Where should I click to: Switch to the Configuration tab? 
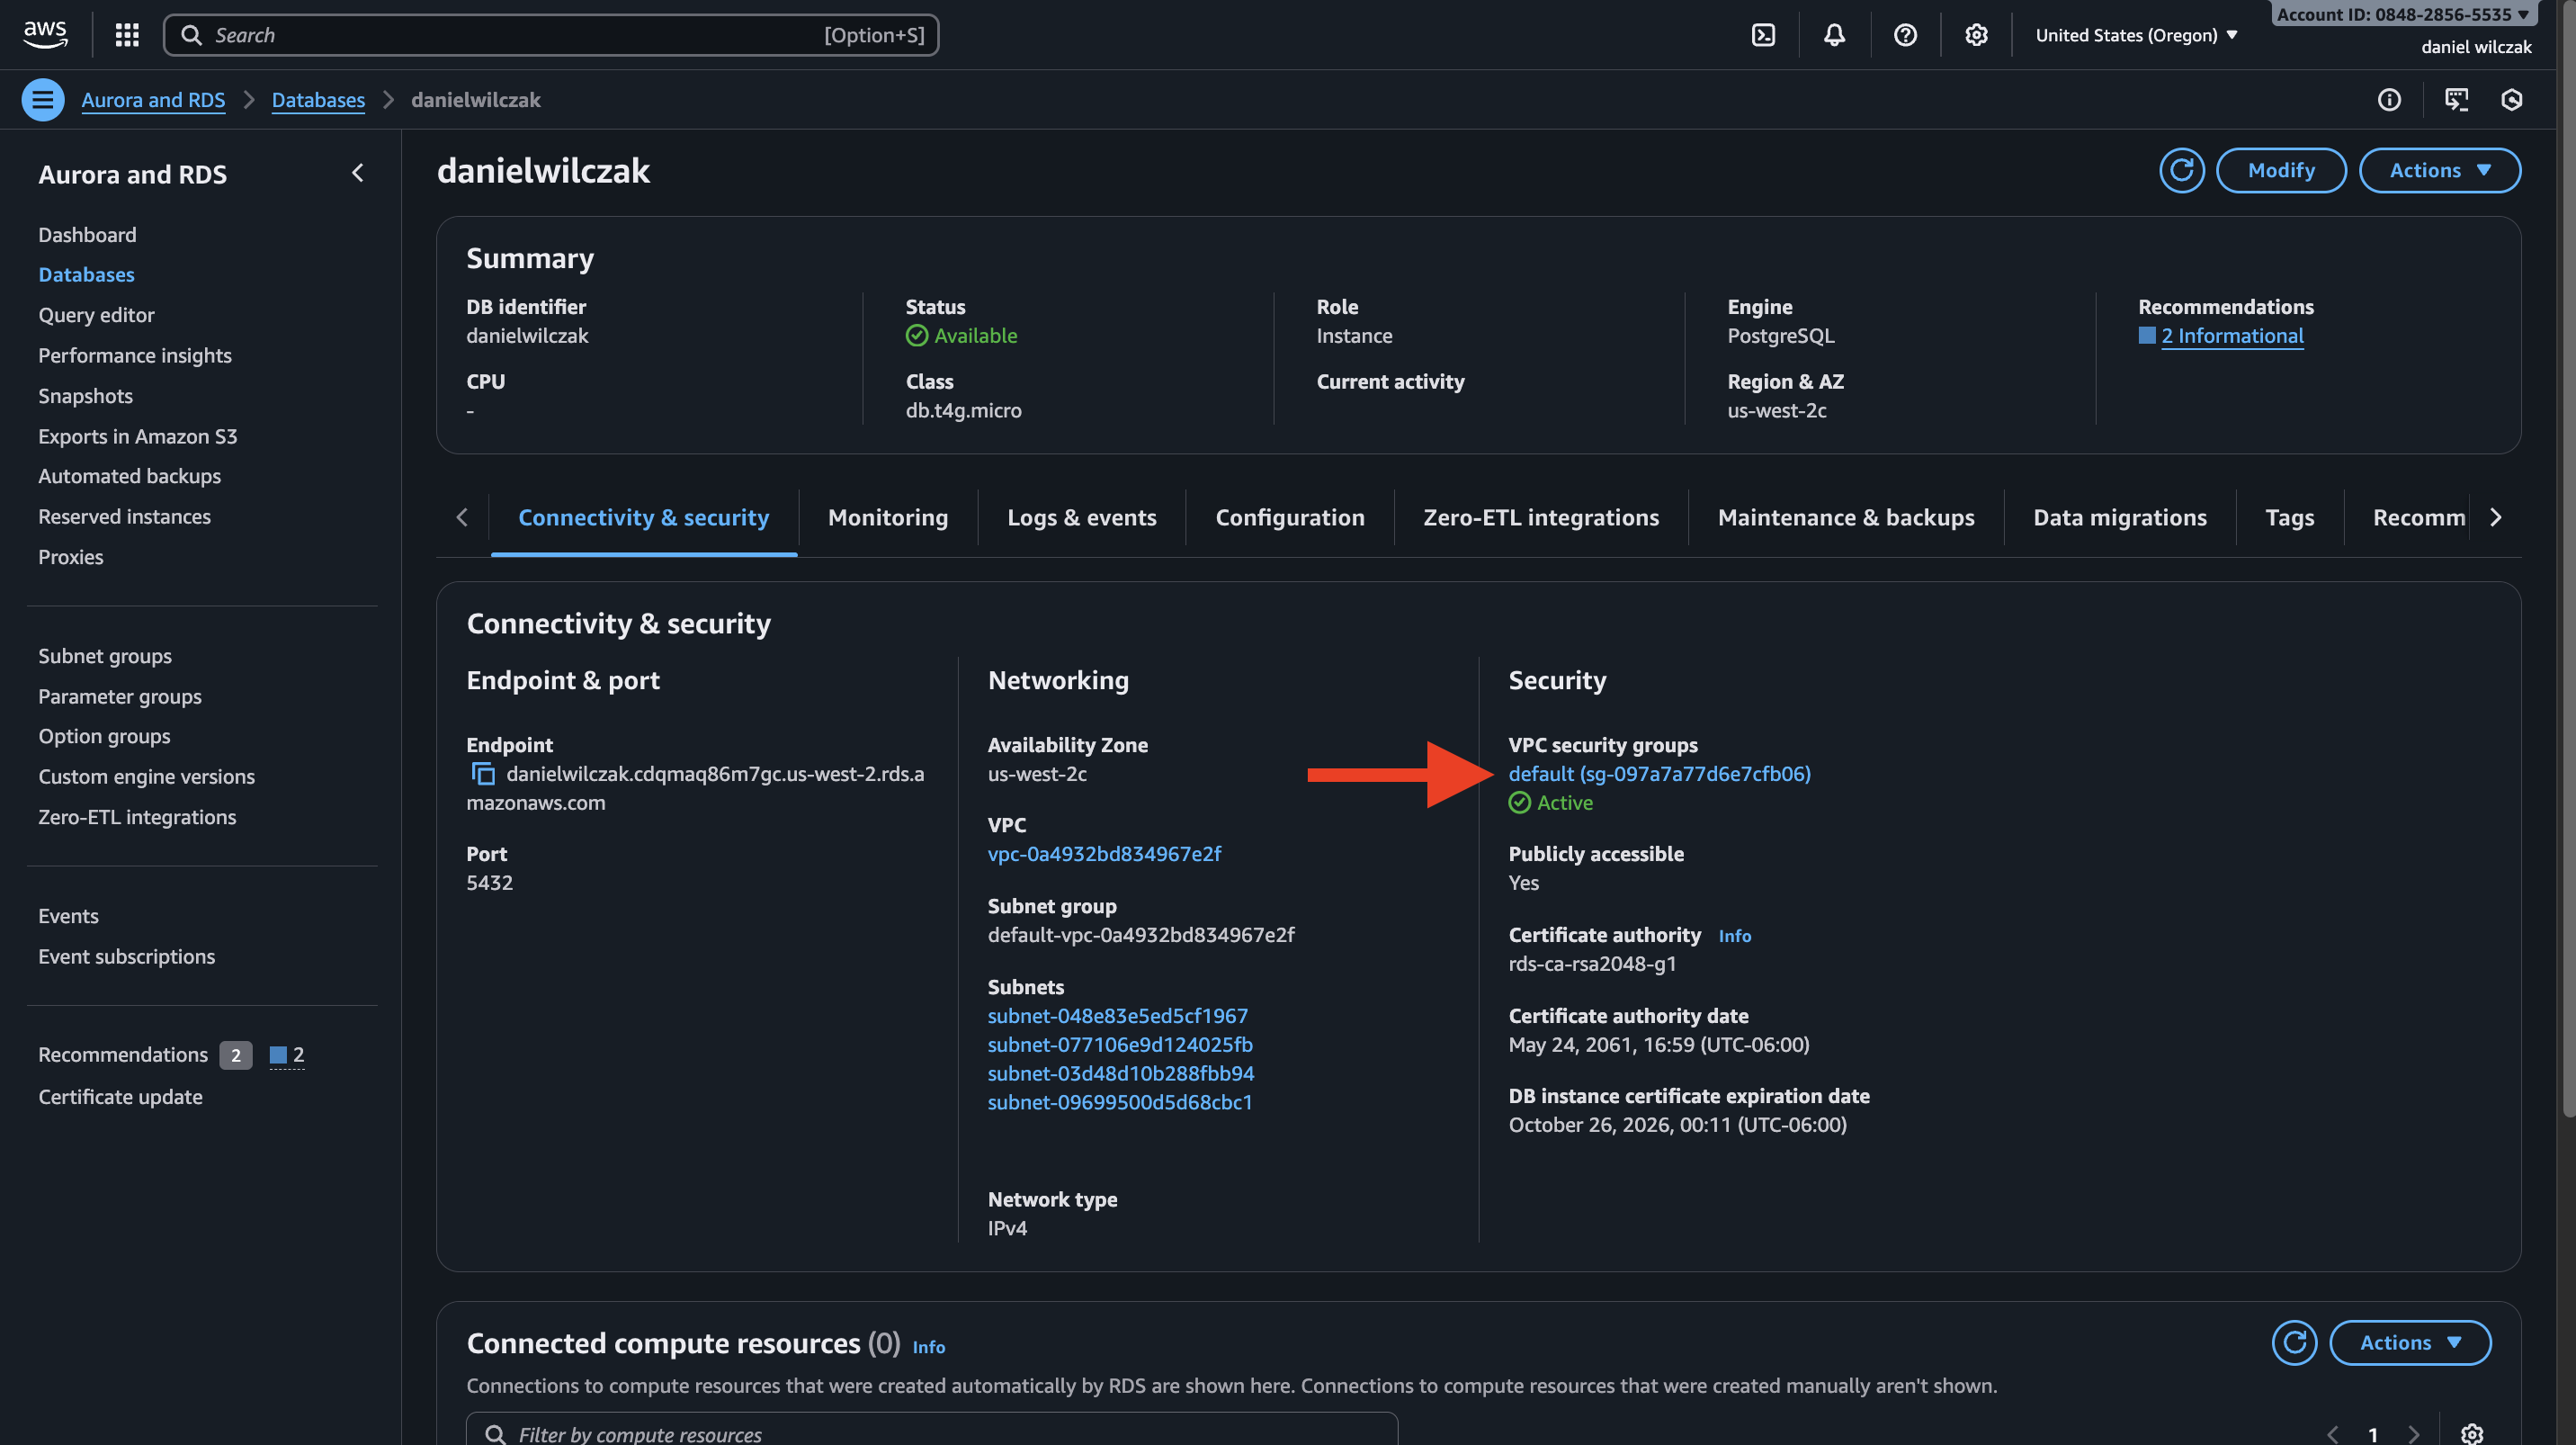tap(1289, 517)
